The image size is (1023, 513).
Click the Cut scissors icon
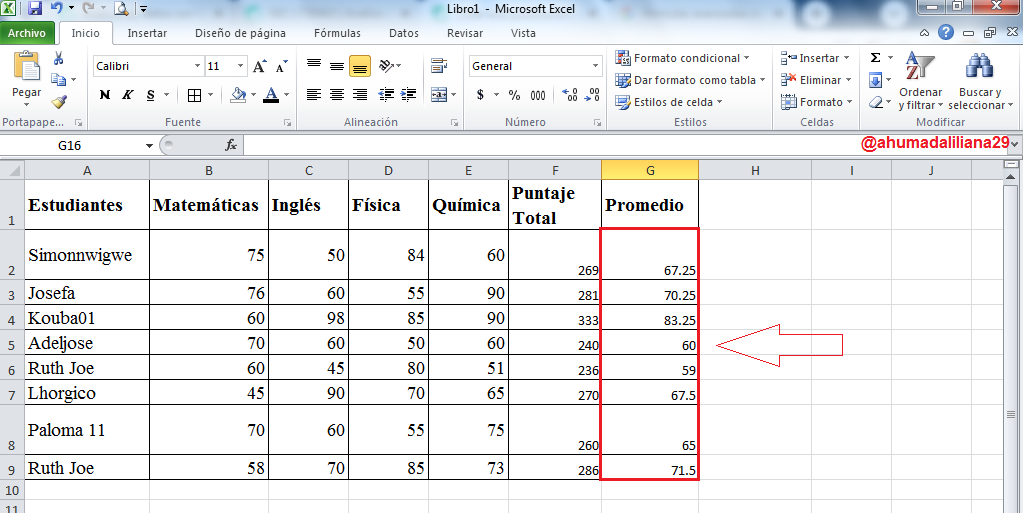59,59
